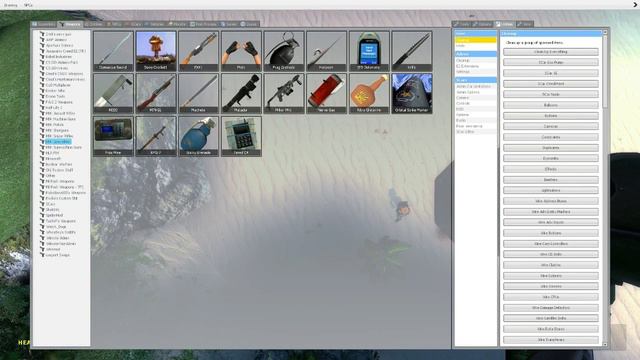Open the Tools tab in right panel
Screen dimensions: 640x360
tap(462, 24)
